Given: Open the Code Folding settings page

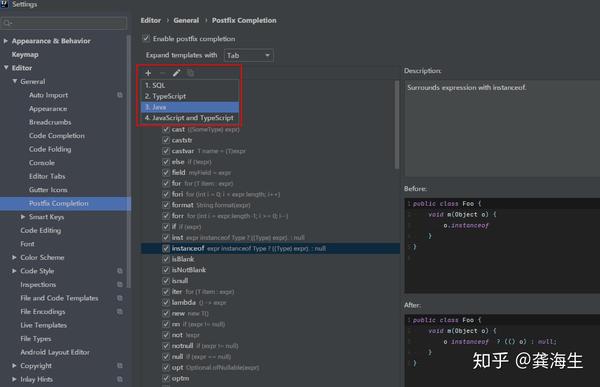Looking at the screenshot, I should (50, 149).
